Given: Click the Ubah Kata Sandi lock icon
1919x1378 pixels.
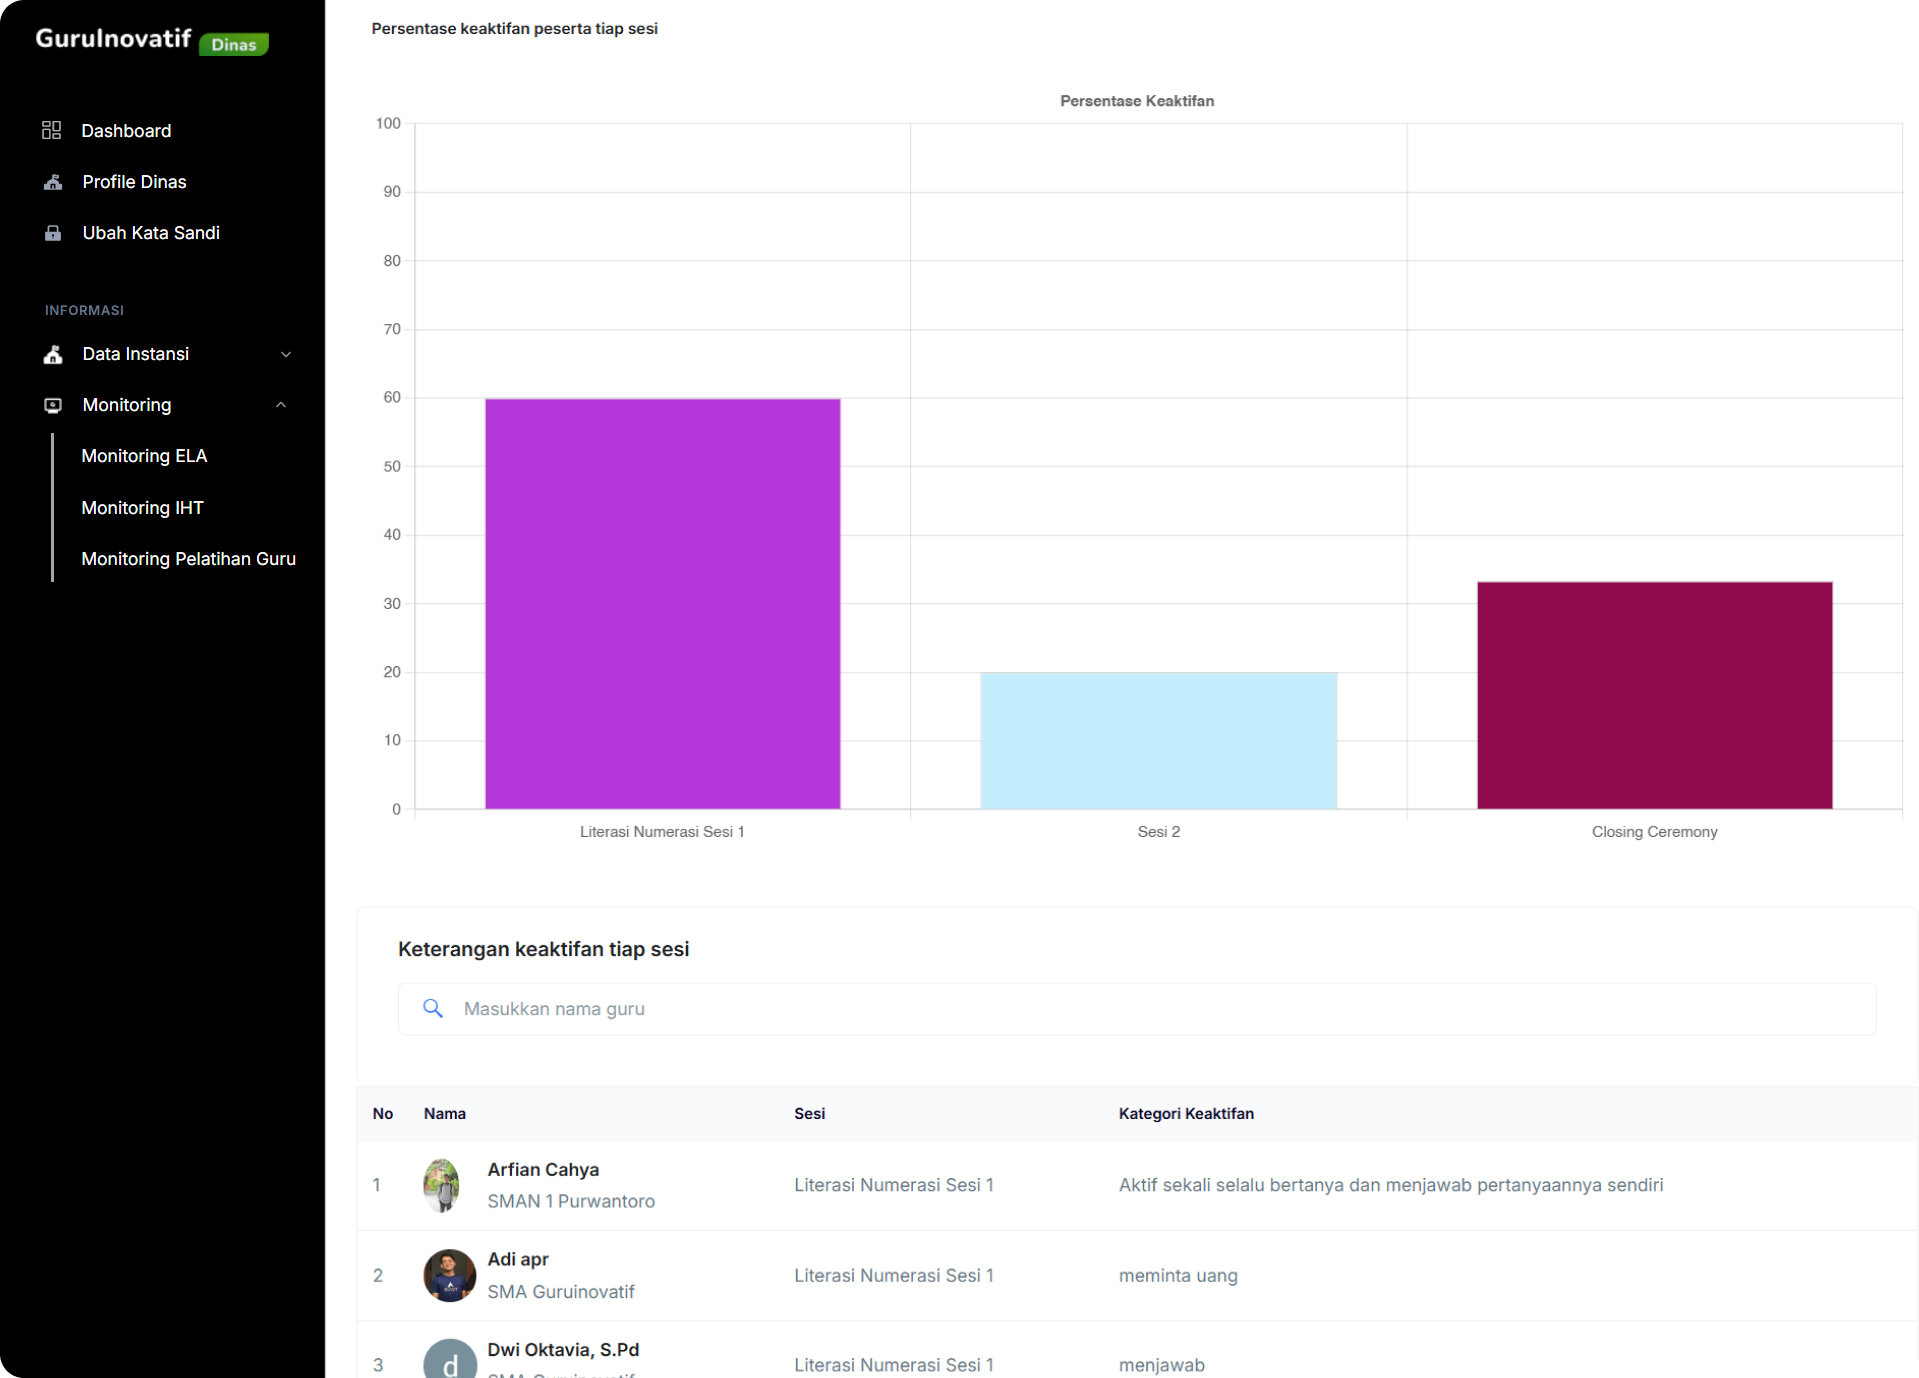Looking at the screenshot, I should click(x=53, y=233).
